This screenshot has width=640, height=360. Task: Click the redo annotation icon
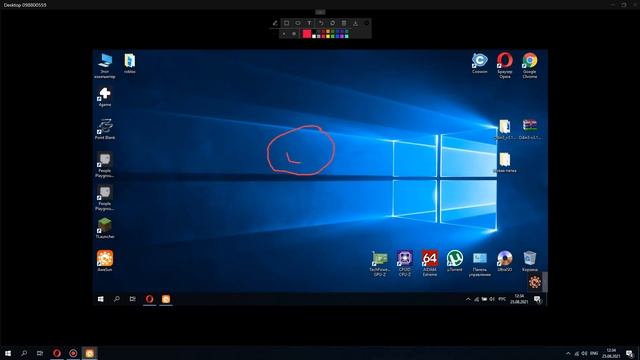[332, 23]
